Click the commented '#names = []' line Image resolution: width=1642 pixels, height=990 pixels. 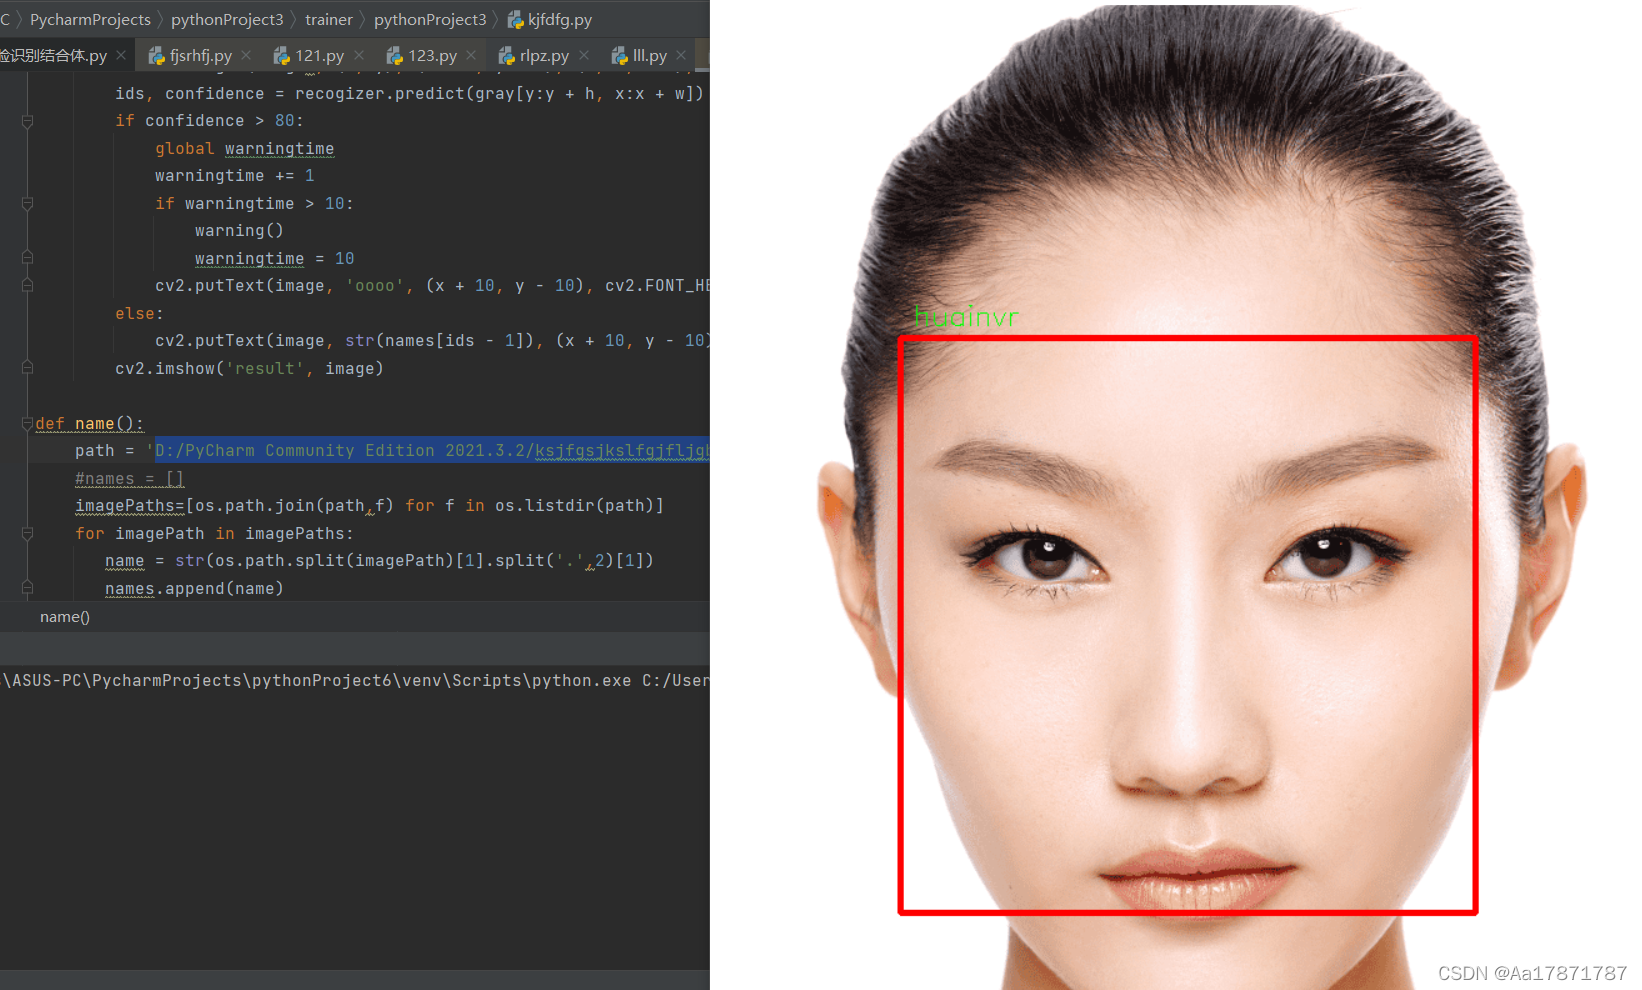(129, 478)
